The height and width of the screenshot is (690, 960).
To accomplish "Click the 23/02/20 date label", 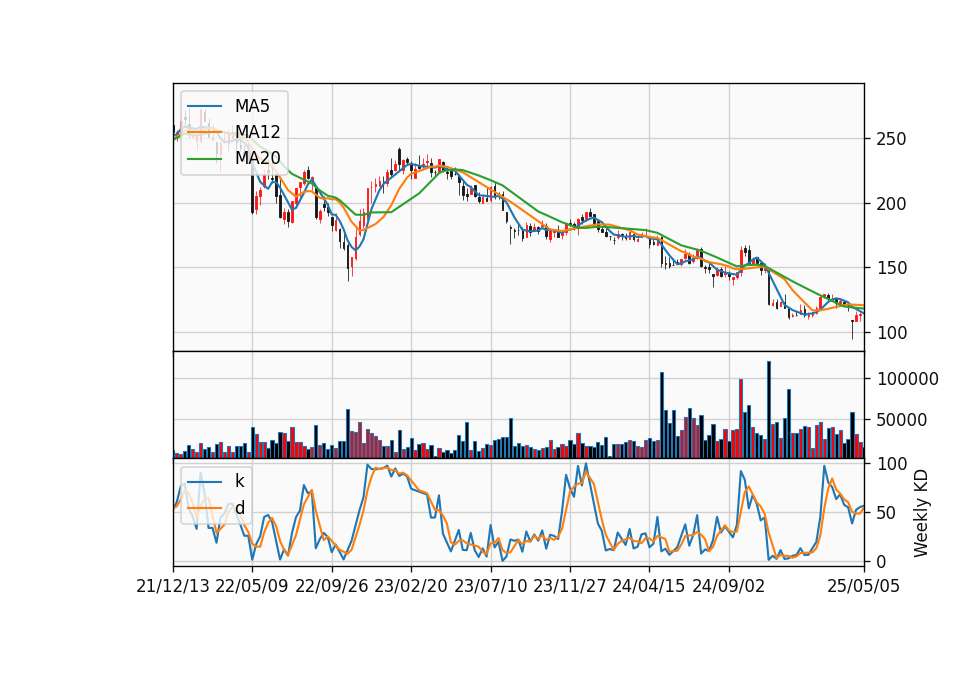I will click(x=411, y=586).
